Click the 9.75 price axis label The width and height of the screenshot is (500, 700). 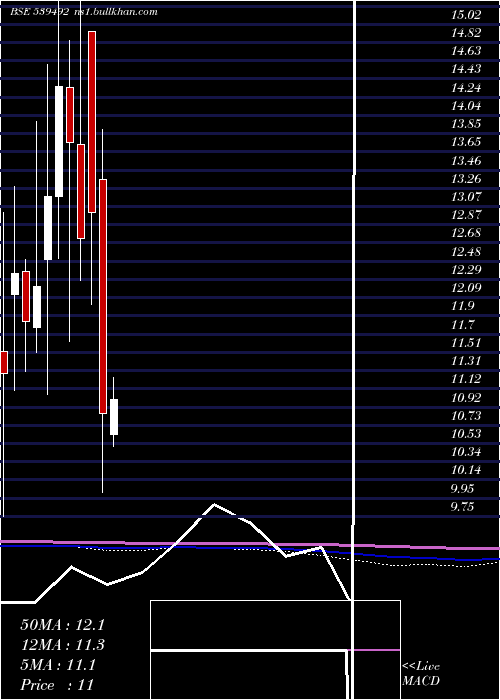(x=462, y=507)
